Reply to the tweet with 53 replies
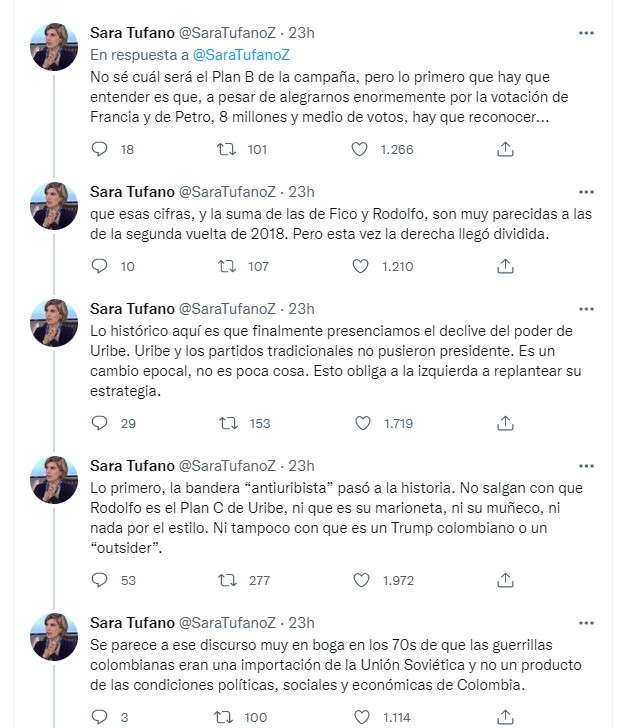This screenshot has height=728, width=624. (x=99, y=579)
